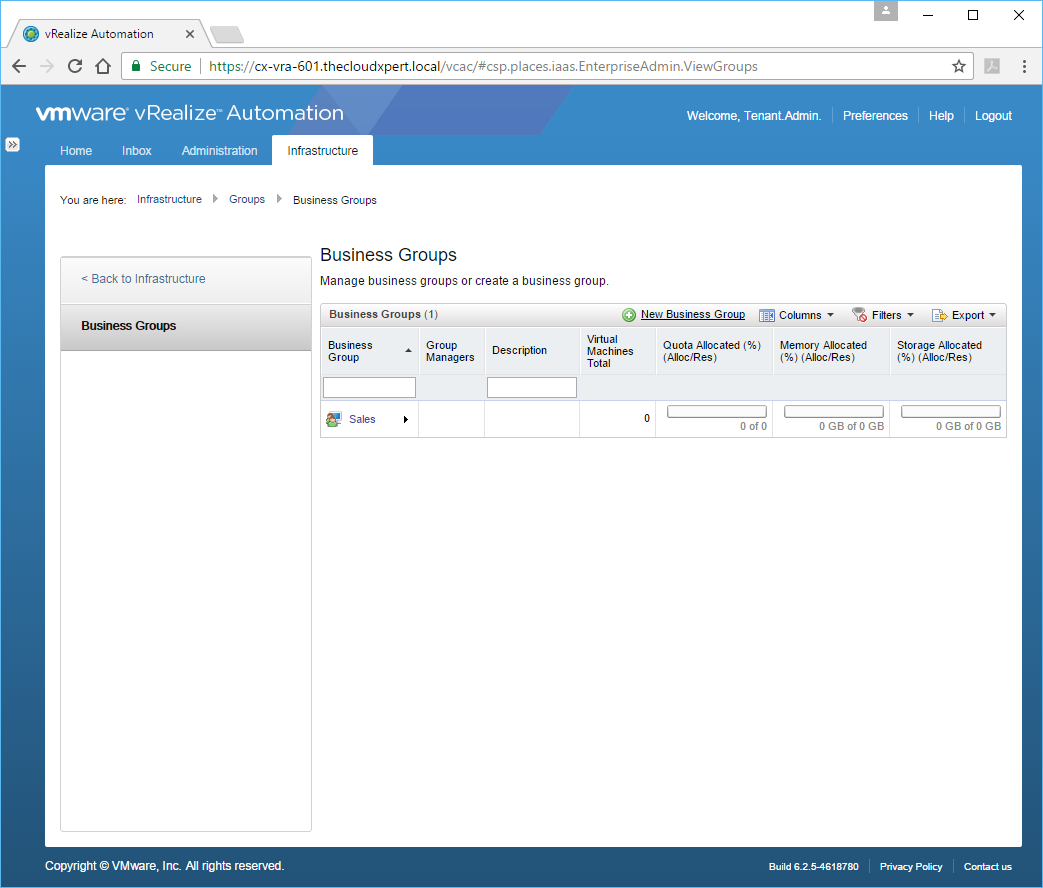The height and width of the screenshot is (888, 1043).
Task: Switch to the Administration tab
Action: [x=219, y=151]
